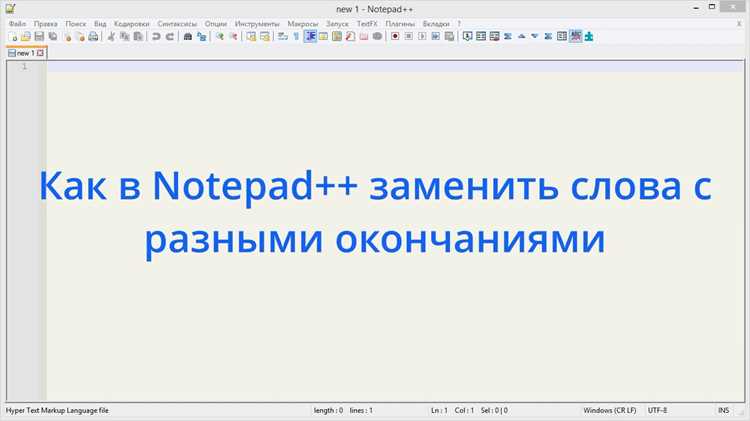Click the Copy toolbar icon

(x=124, y=36)
